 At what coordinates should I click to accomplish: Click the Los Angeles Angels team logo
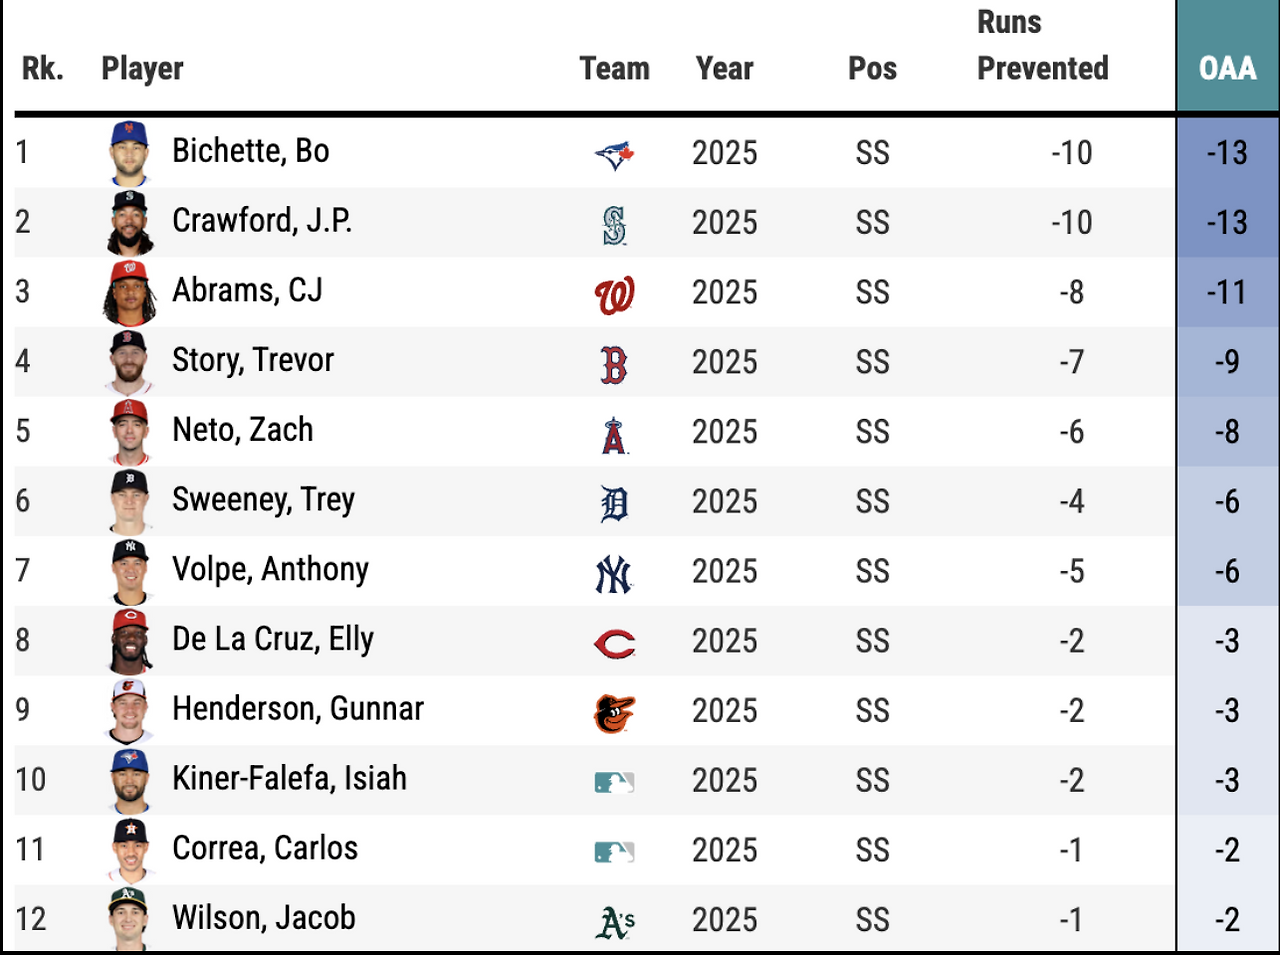click(614, 434)
